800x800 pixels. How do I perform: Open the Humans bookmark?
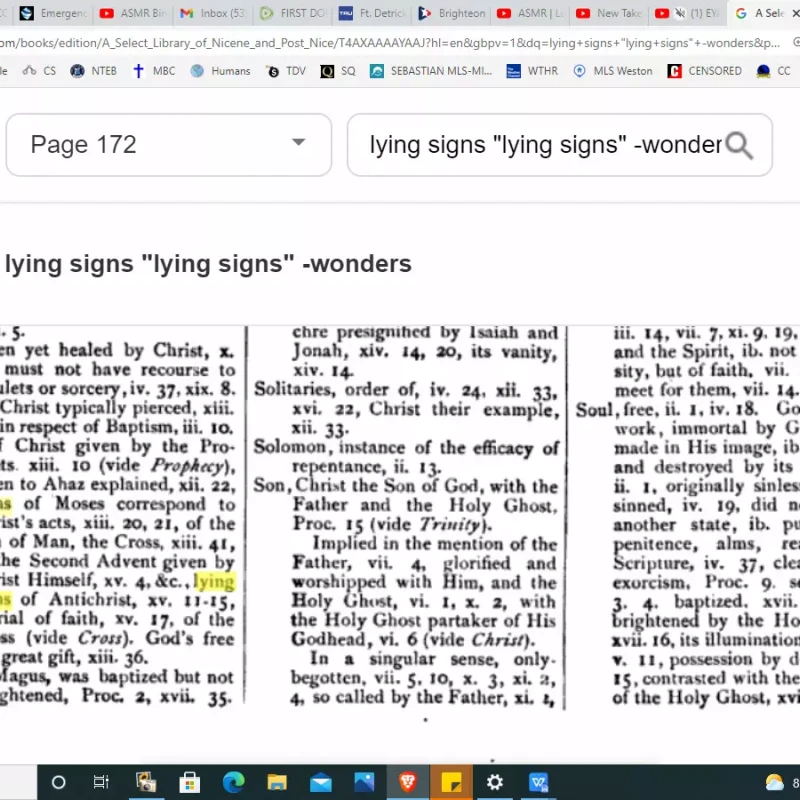click(220, 71)
